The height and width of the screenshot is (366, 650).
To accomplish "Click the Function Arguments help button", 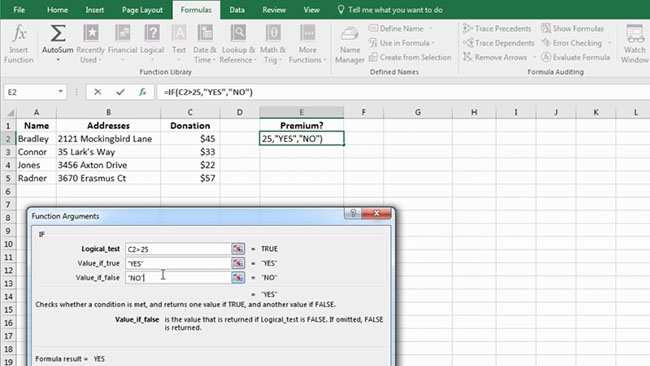I will [x=353, y=213].
